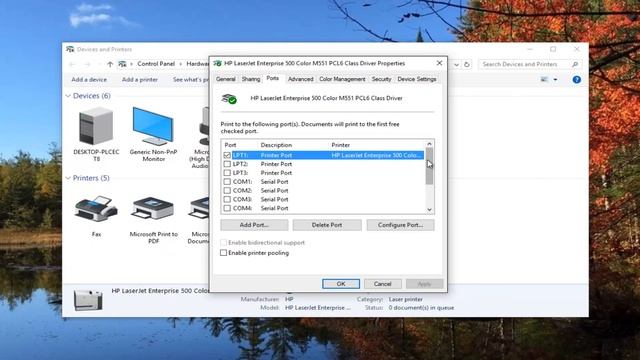Click OK in the properties dialog
Image resolution: width=640 pixels, height=360 pixels.
(341, 284)
